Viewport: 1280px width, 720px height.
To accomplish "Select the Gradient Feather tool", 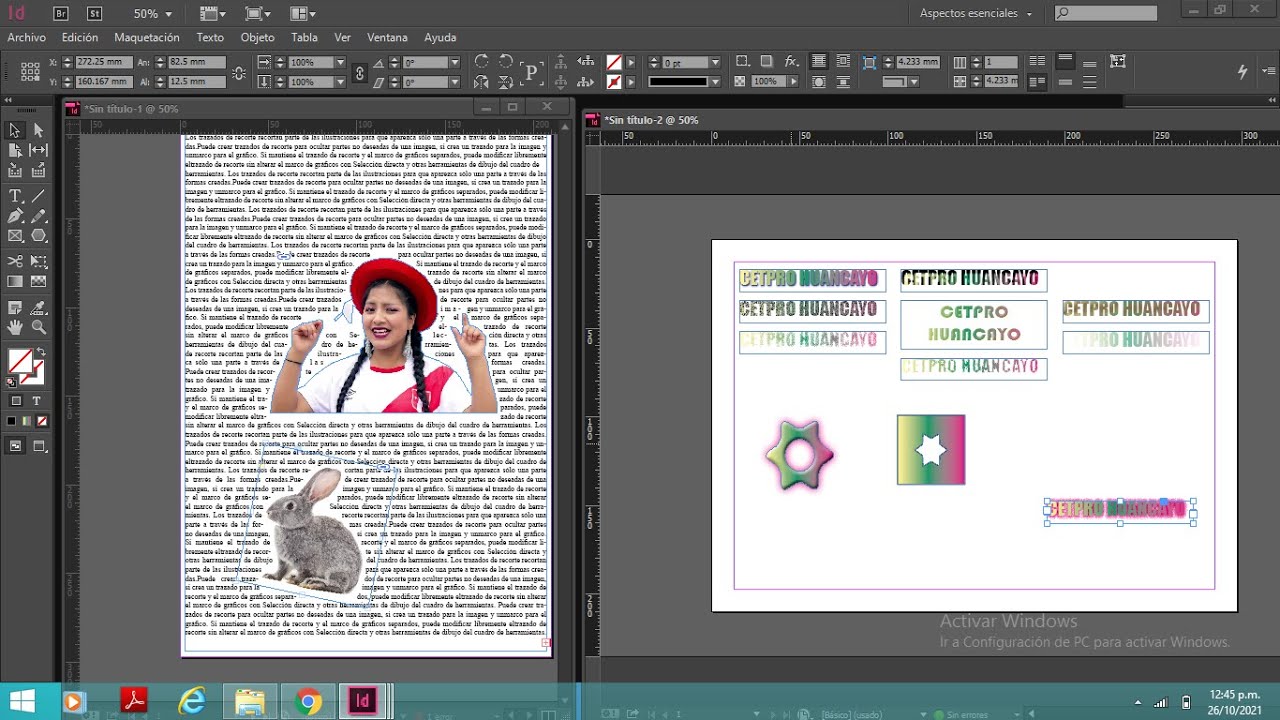I will pos(39,282).
